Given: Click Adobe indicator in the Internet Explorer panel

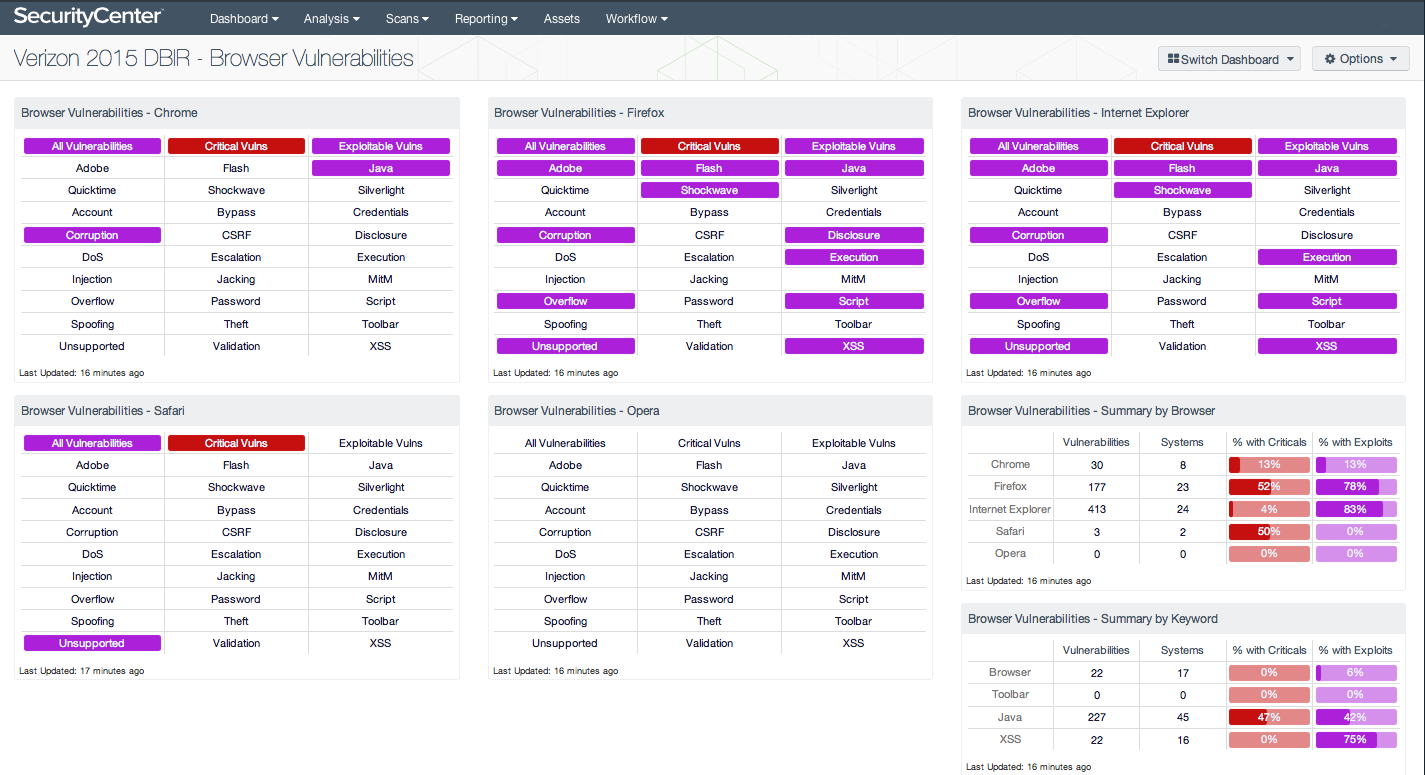Looking at the screenshot, I should pos(1038,168).
